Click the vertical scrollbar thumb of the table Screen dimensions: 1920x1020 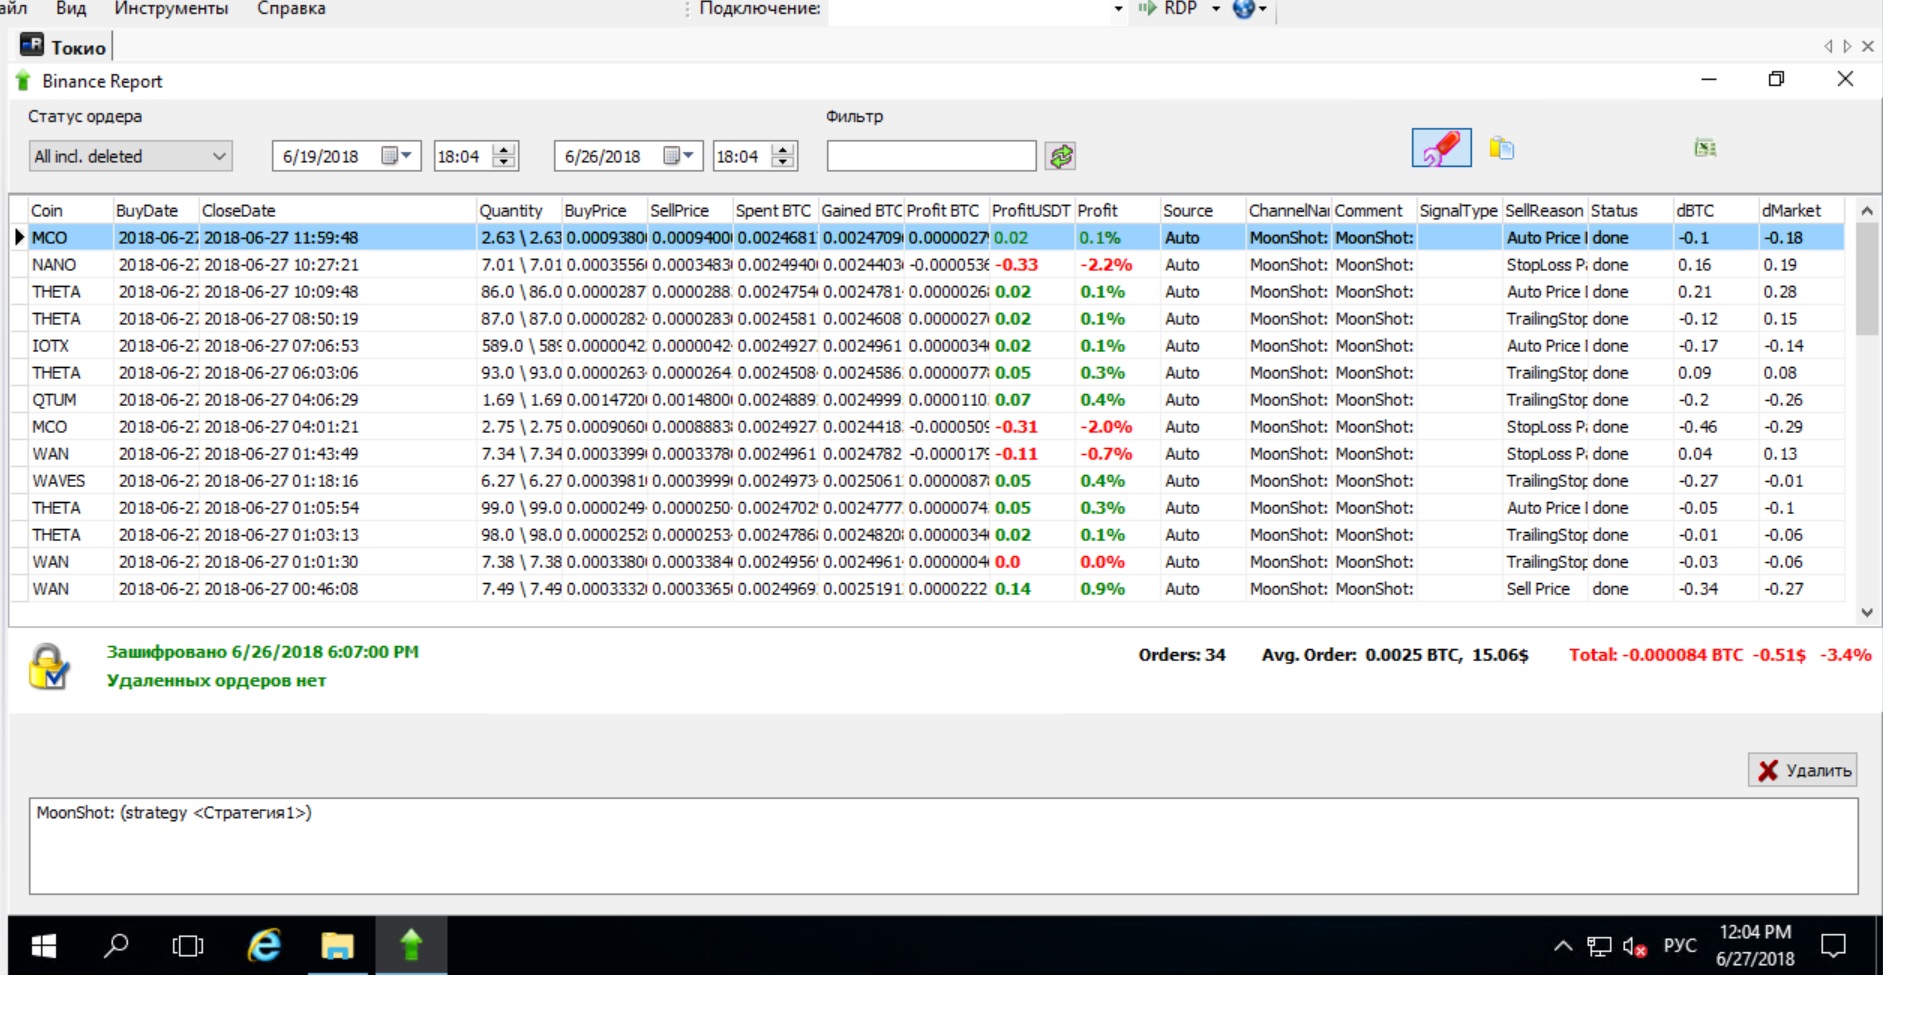click(1867, 279)
